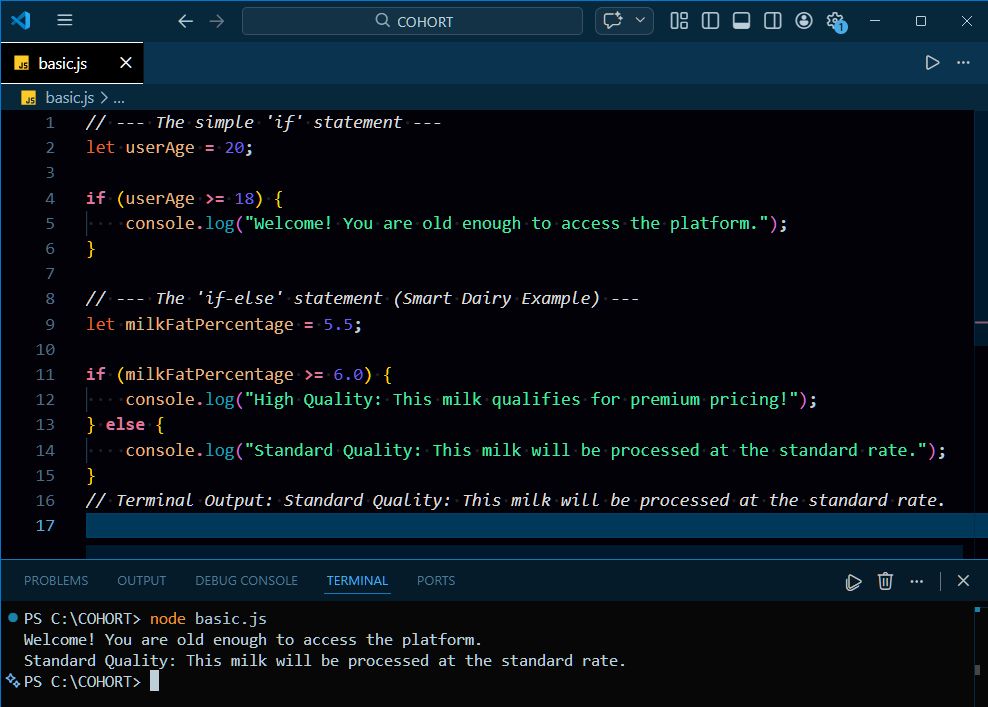Go back with the left arrow
The image size is (988, 707).
(x=185, y=21)
